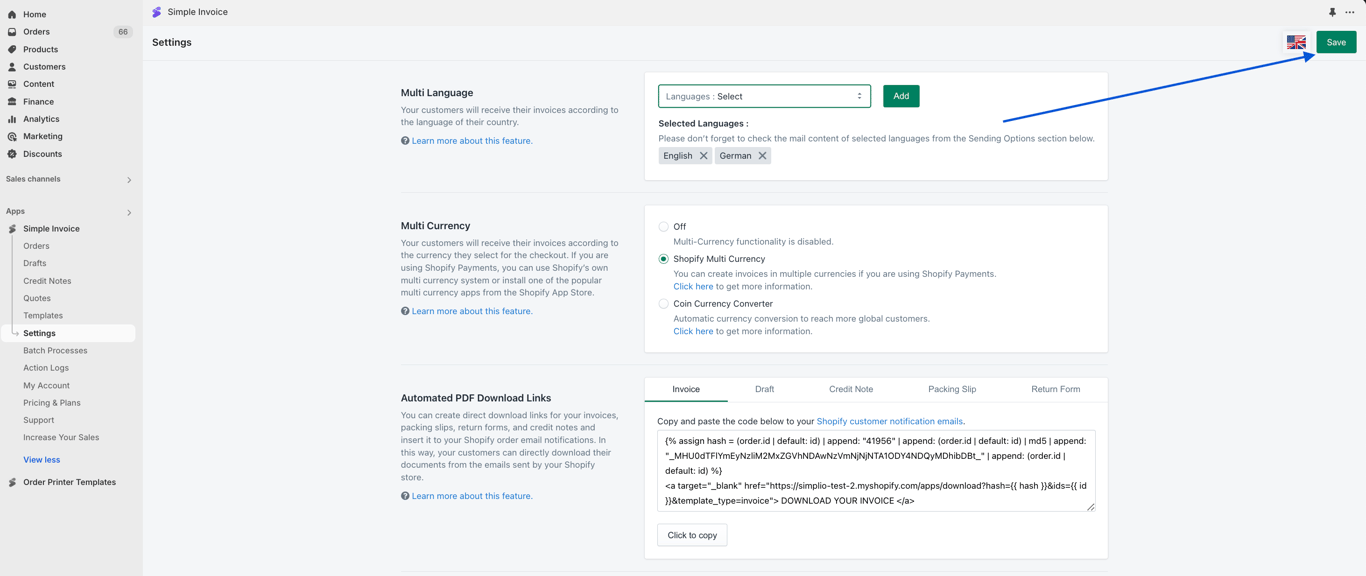Click the Discounts icon in sidebar
Viewport: 1366px width, 576px height.
[x=12, y=154]
